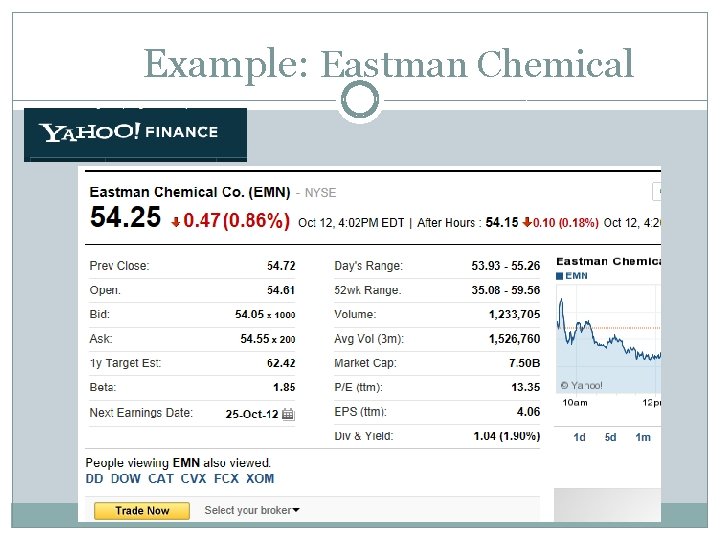
Task: Open the earnings date calendar icon
Action: pos(288,414)
